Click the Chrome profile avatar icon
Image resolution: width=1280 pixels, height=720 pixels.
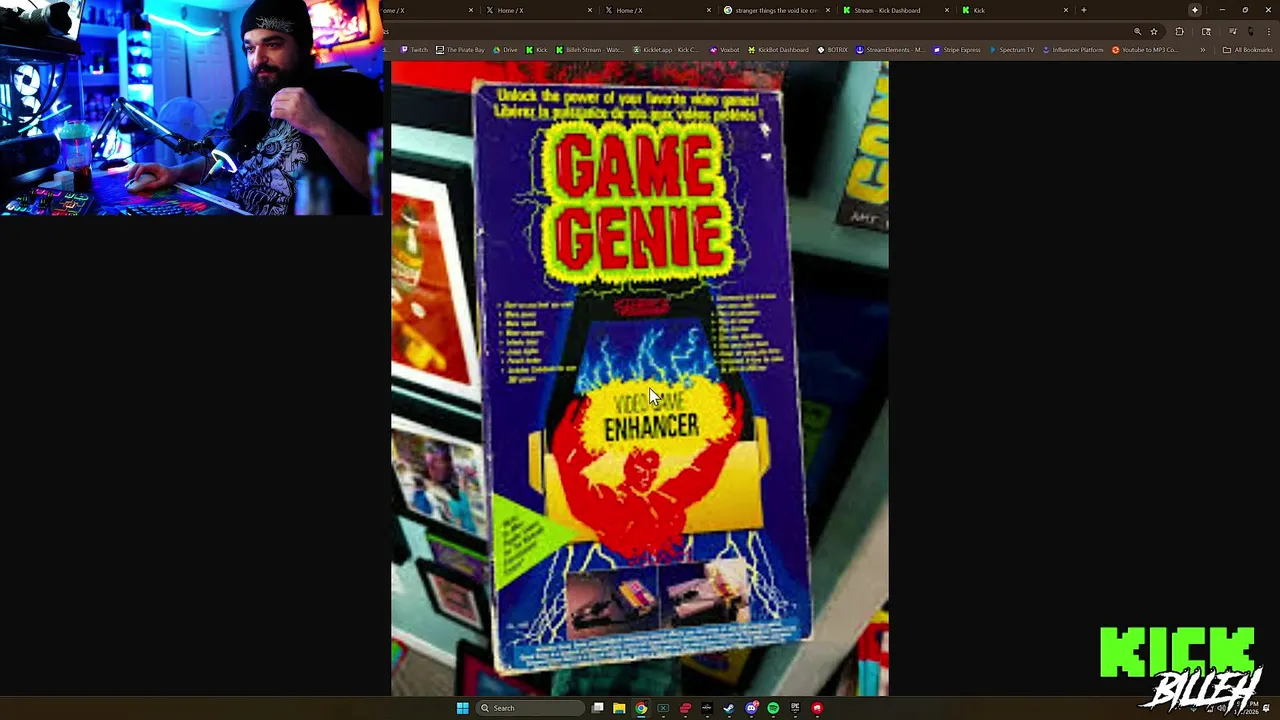(x=1250, y=31)
